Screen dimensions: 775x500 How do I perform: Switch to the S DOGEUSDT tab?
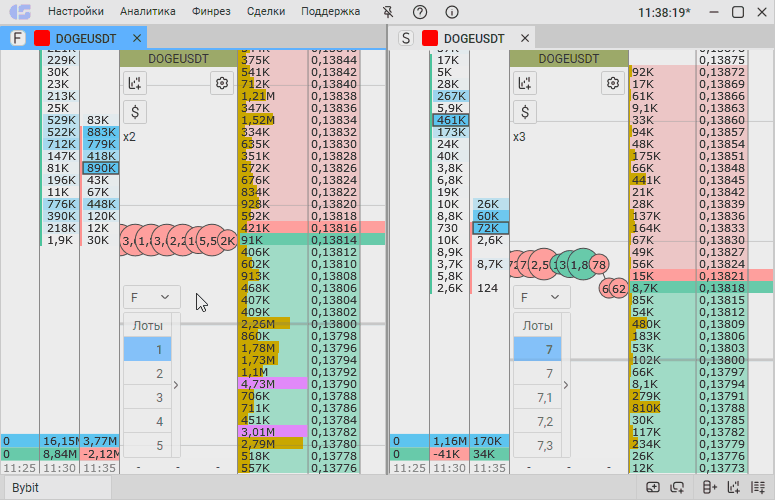pyautogui.click(x=461, y=38)
